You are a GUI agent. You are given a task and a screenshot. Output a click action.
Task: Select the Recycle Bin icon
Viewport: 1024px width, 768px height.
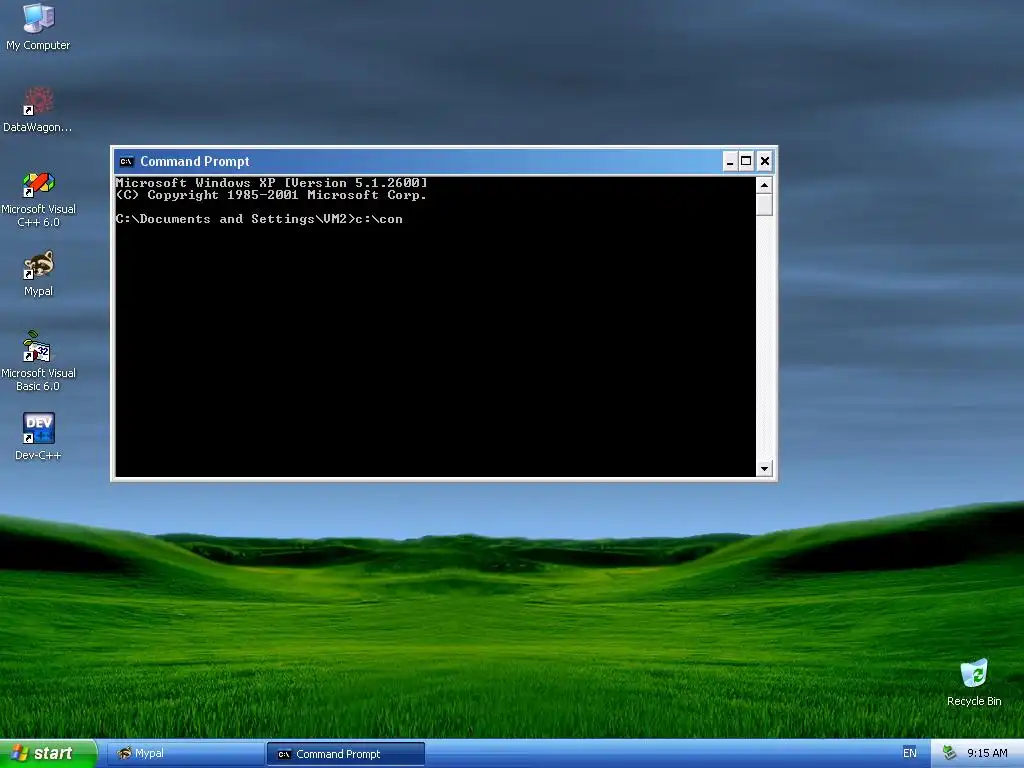tap(974, 682)
